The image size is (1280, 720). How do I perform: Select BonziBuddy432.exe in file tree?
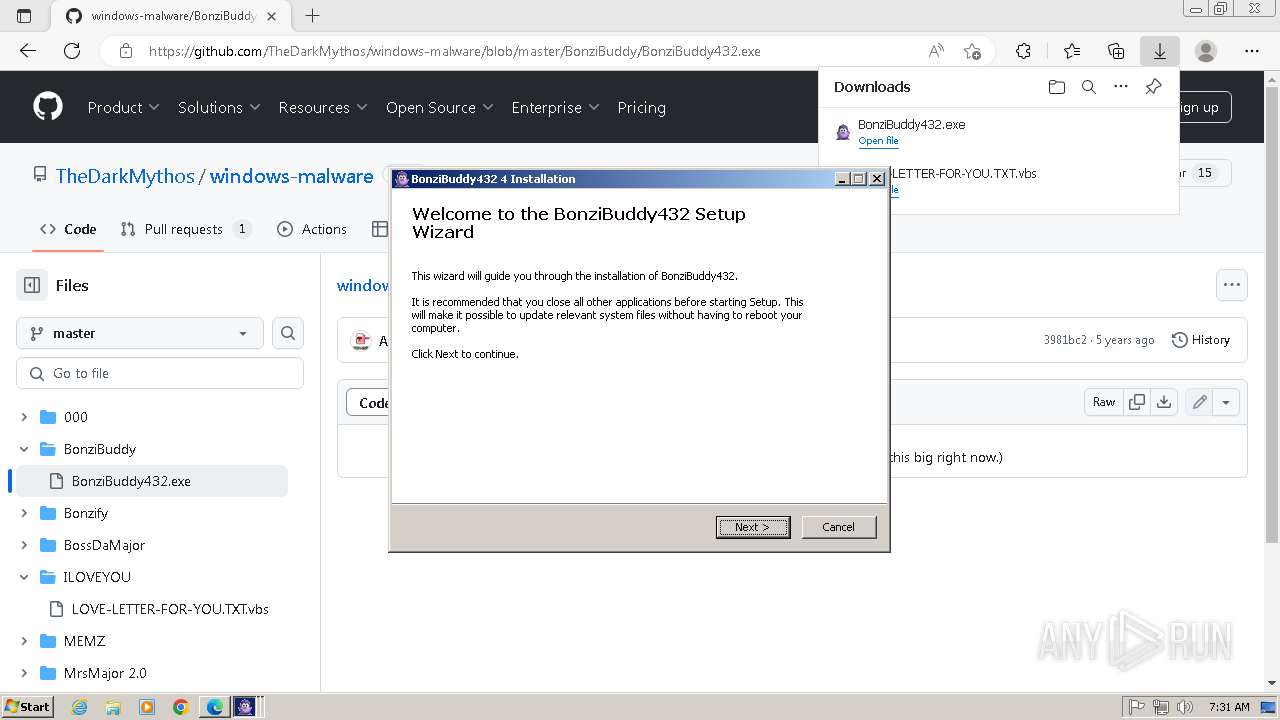tap(152, 481)
